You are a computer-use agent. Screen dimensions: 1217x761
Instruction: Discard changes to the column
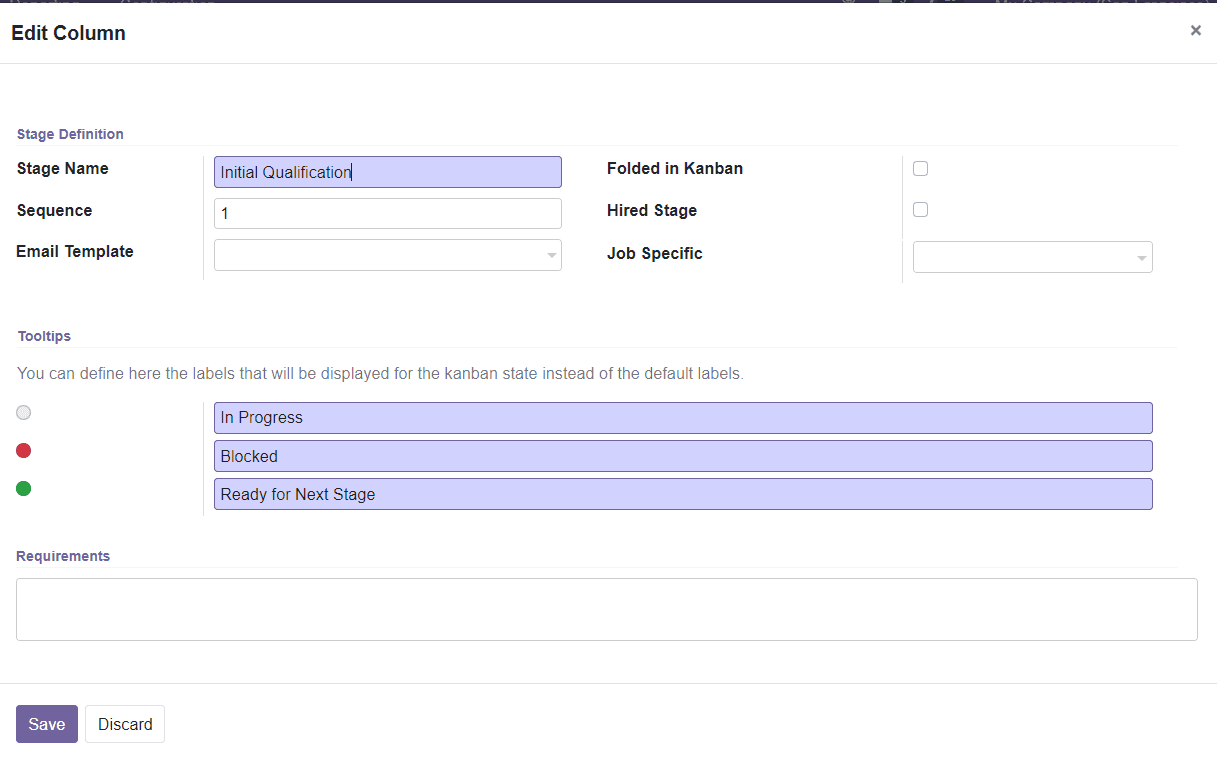pos(124,723)
